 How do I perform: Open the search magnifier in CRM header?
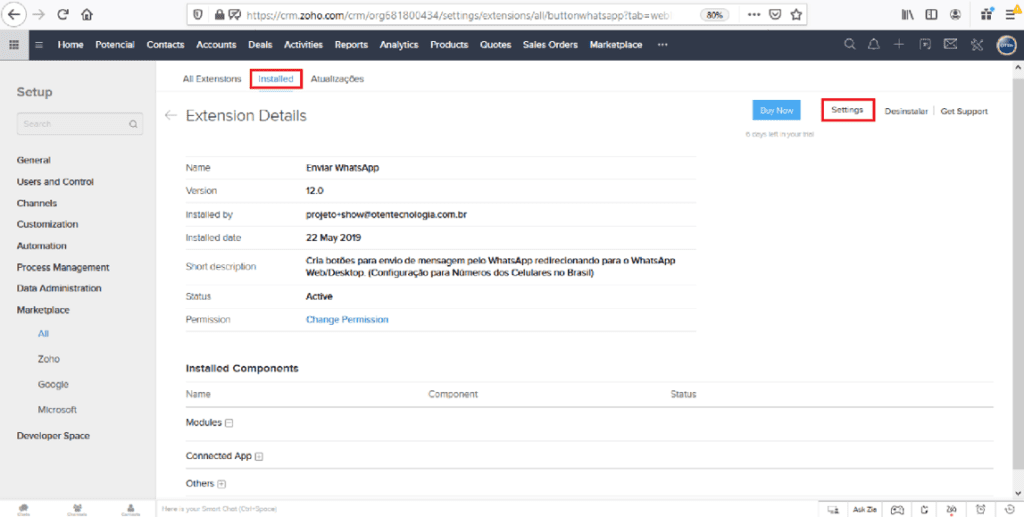point(850,45)
